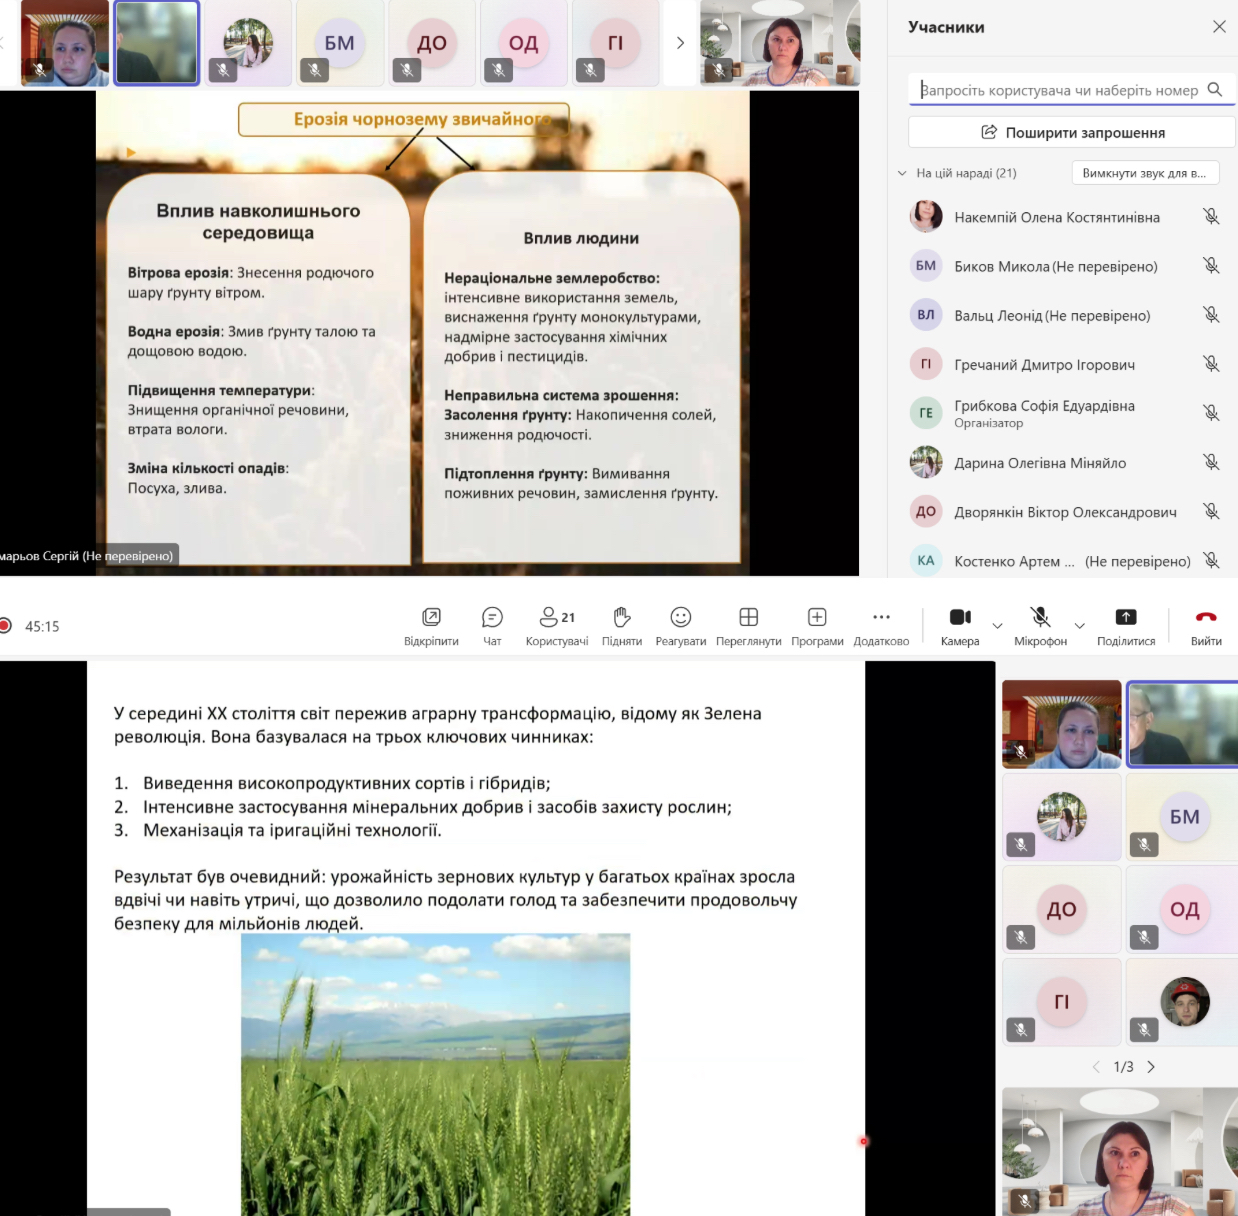Collapse the 'На цій нараді (21)' list
Viewport: 1238px width, 1216px height.
pos(902,173)
